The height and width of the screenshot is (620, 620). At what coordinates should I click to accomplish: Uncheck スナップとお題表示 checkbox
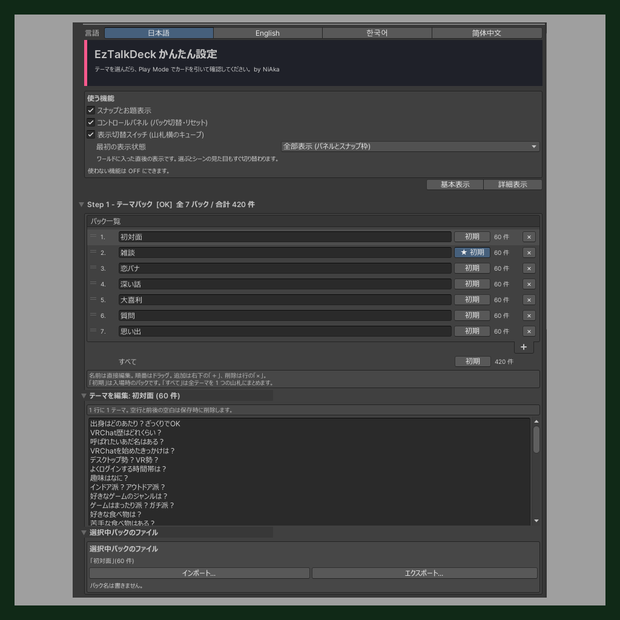click(x=91, y=110)
